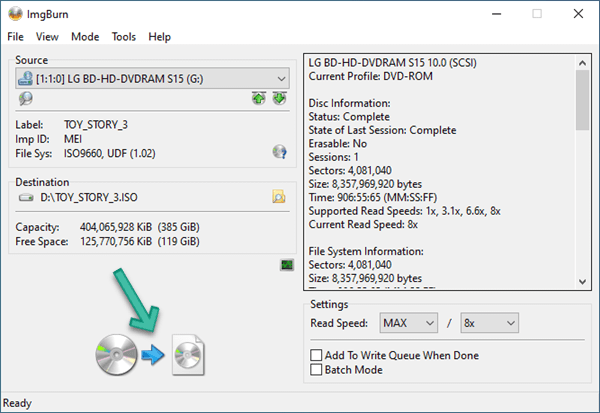600x413 pixels.
Task: Close the ImgBurn window
Action: click(578, 14)
